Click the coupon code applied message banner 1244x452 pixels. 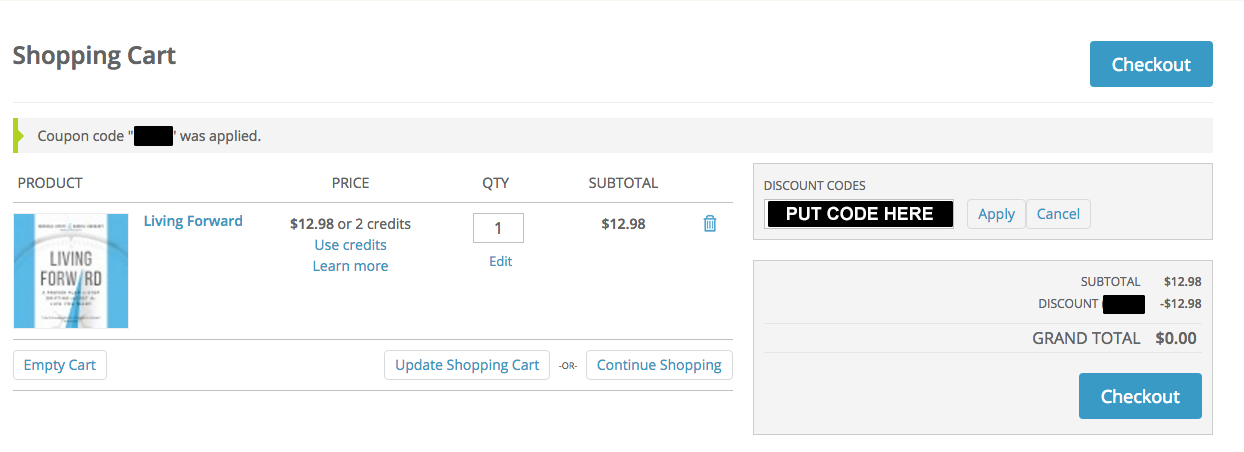pyautogui.click(x=613, y=135)
